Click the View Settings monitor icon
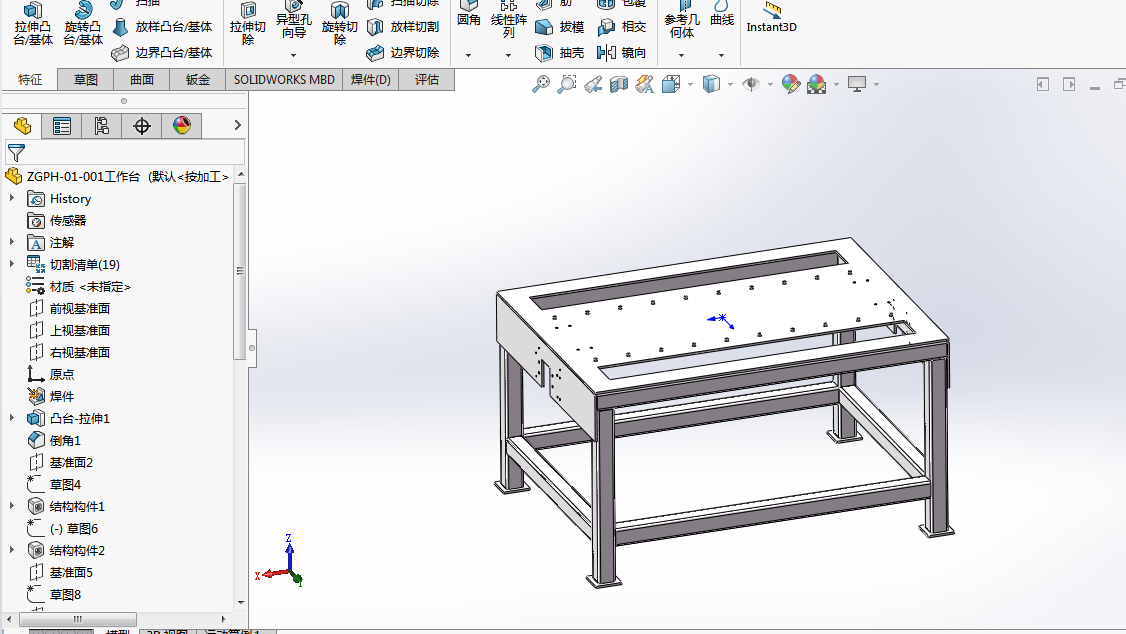 pos(857,84)
